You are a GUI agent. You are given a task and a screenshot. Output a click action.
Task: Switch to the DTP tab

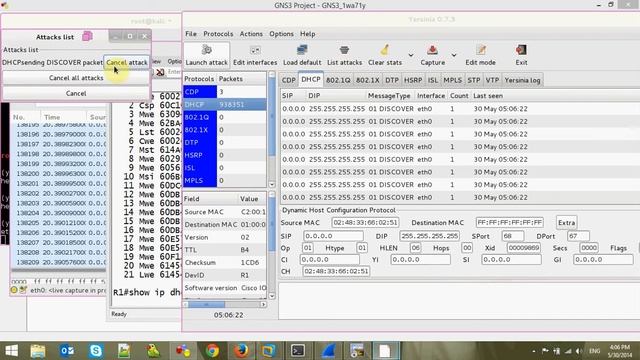[x=392, y=80]
